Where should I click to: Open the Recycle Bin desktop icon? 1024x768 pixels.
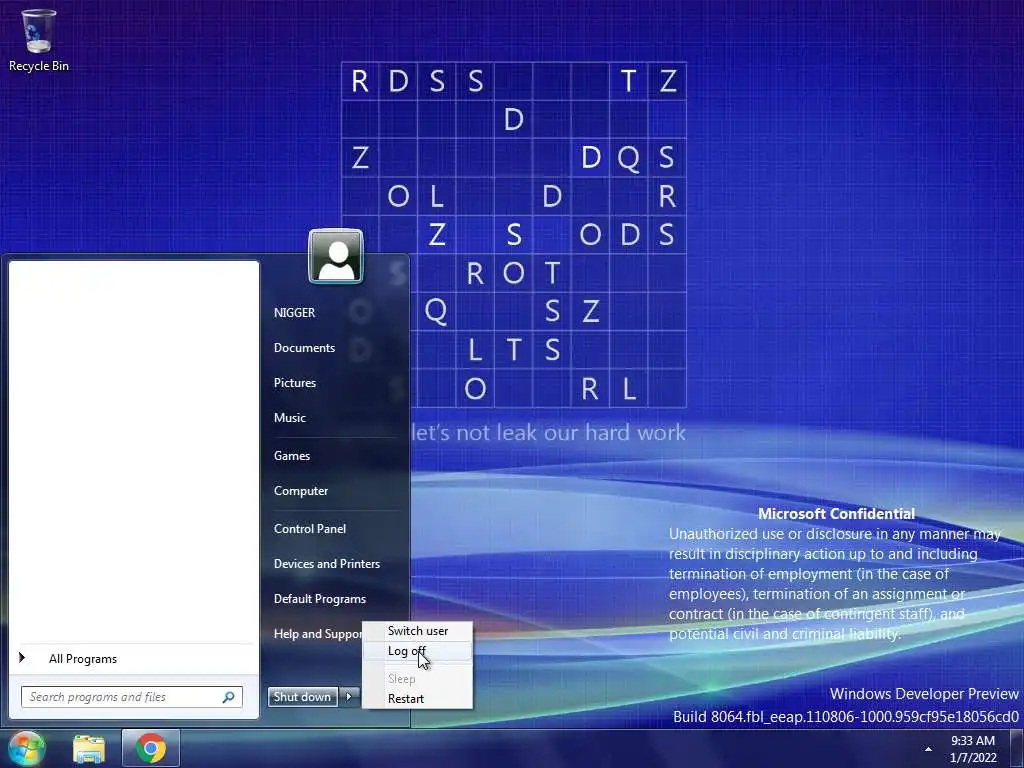[x=38, y=40]
